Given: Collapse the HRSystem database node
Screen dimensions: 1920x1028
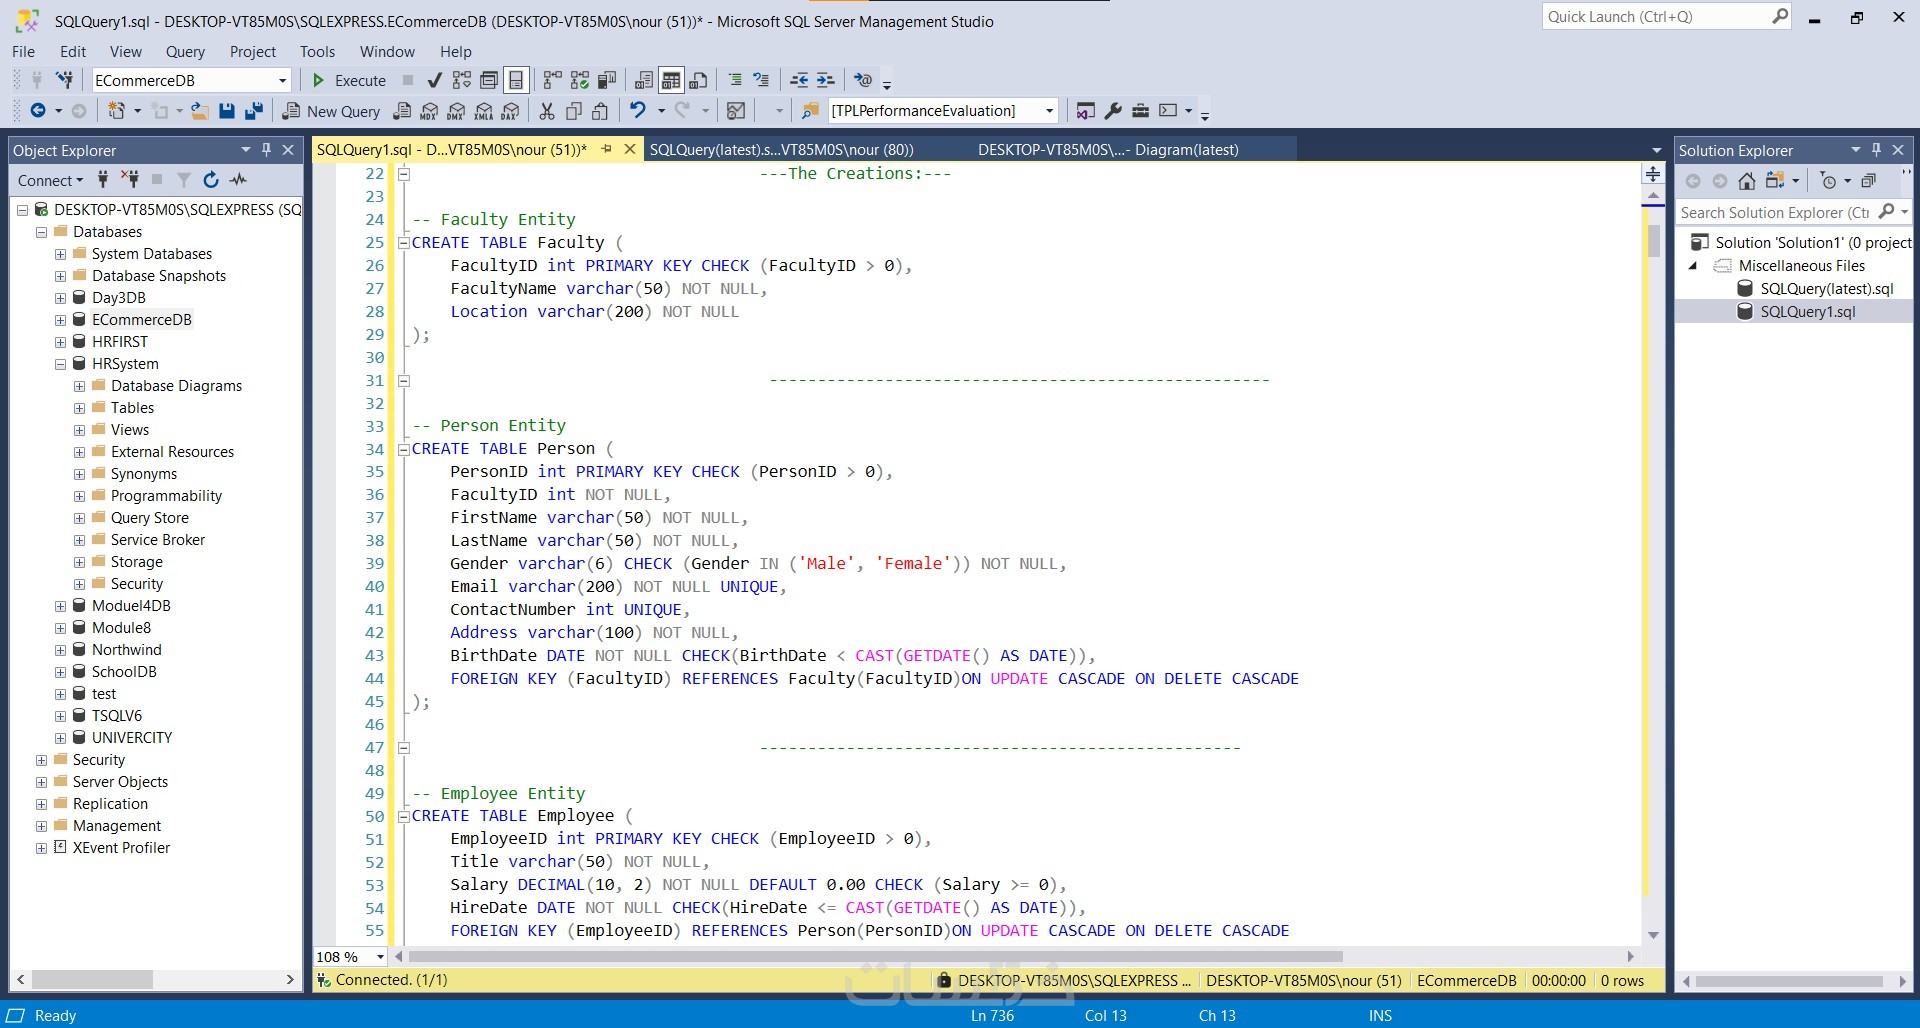Looking at the screenshot, I should (x=60, y=364).
